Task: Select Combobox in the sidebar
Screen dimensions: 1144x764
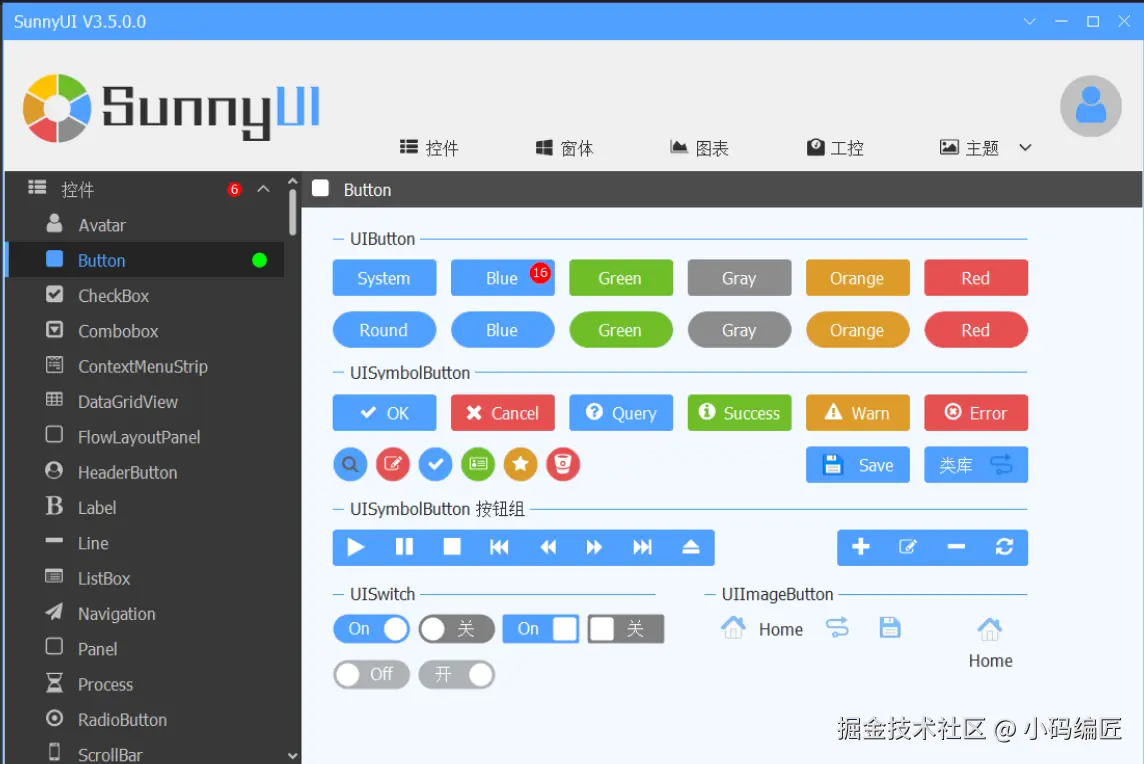Action: pos(144,331)
